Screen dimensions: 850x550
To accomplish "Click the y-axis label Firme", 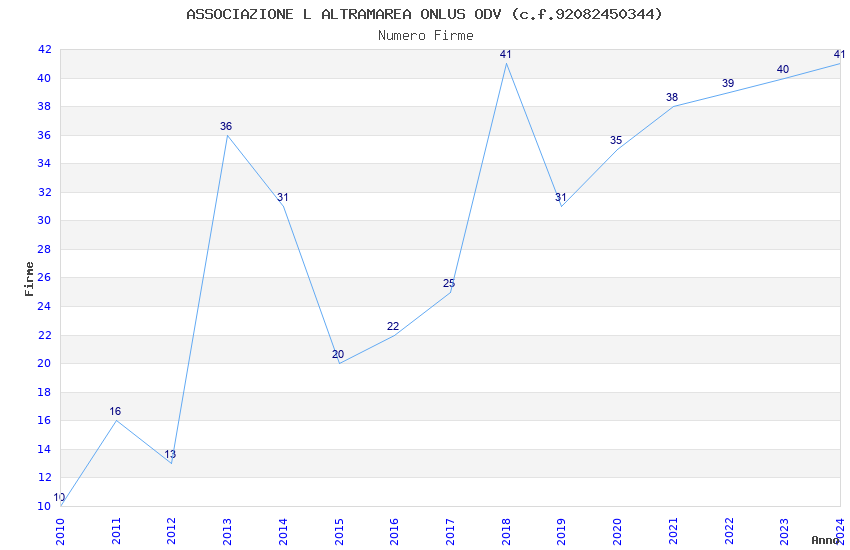I will coord(29,279).
